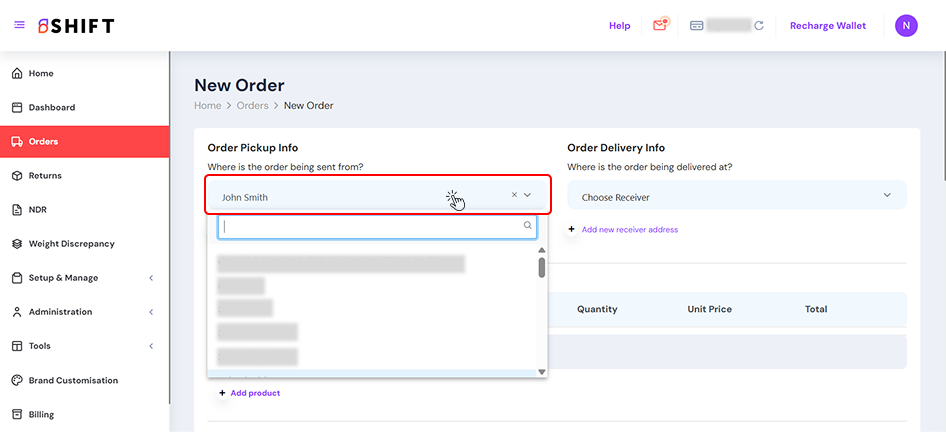
Task: Open Weight Discrepancy page
Action: [x=71, y=244]
